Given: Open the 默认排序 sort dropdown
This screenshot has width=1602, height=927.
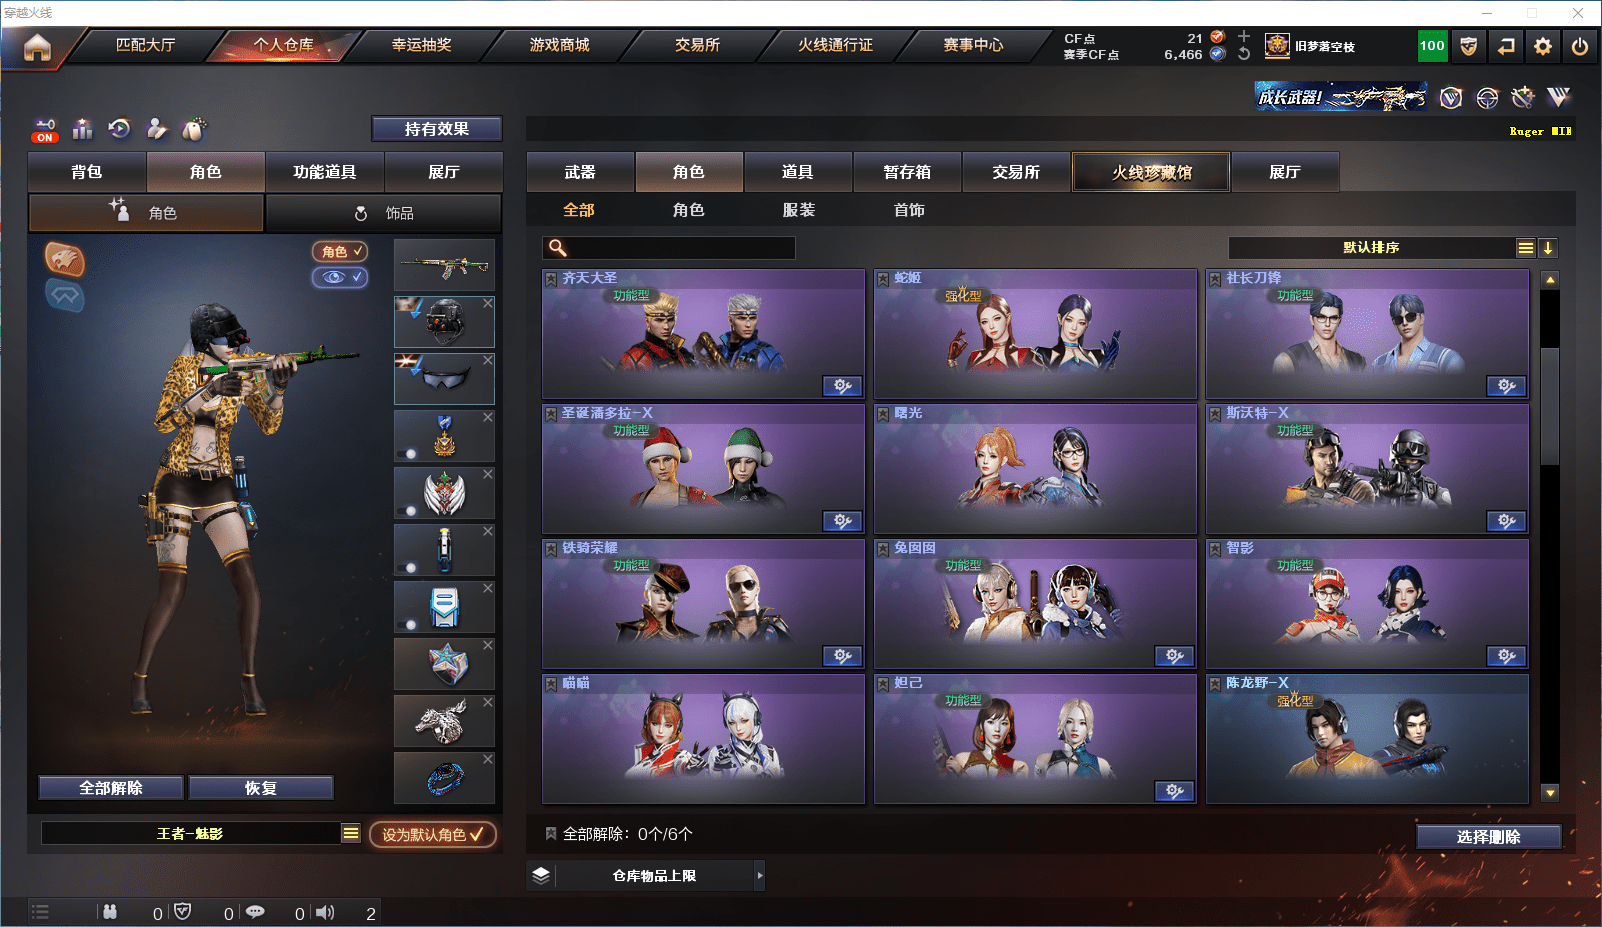Looking at the screenshot, I should (x=1371, y=248).
